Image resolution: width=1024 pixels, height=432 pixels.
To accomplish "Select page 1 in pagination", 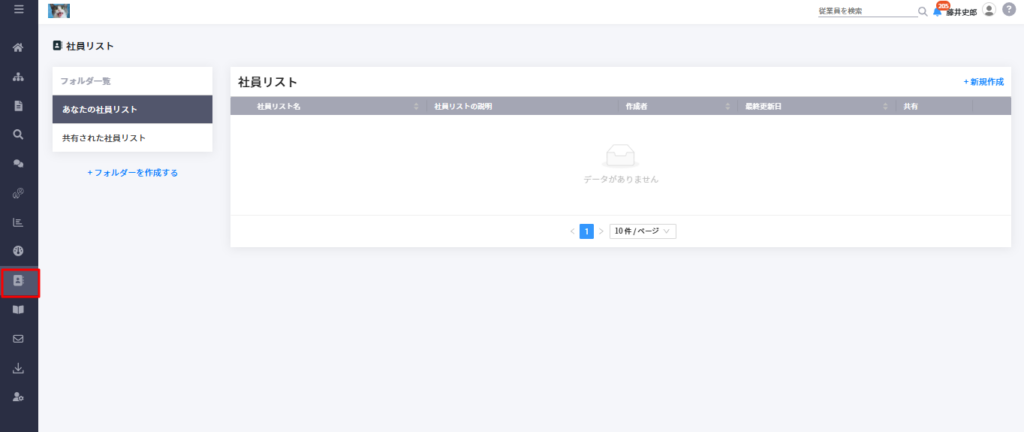I will click(x=586, y=232).
